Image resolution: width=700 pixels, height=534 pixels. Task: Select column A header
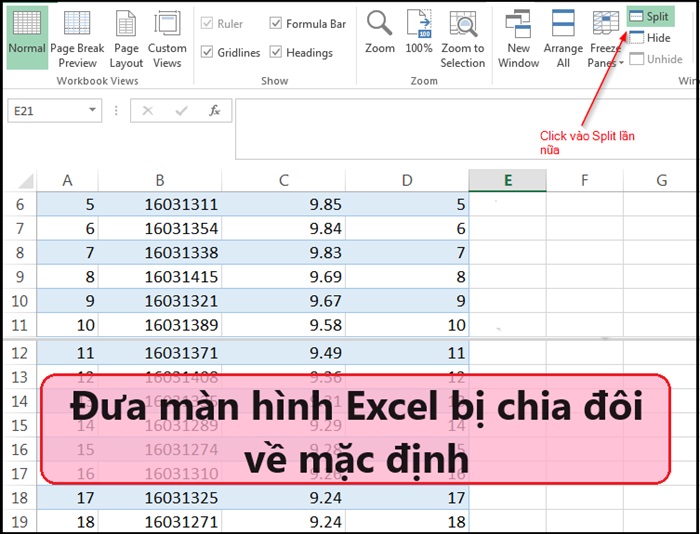tap(67, 181)
